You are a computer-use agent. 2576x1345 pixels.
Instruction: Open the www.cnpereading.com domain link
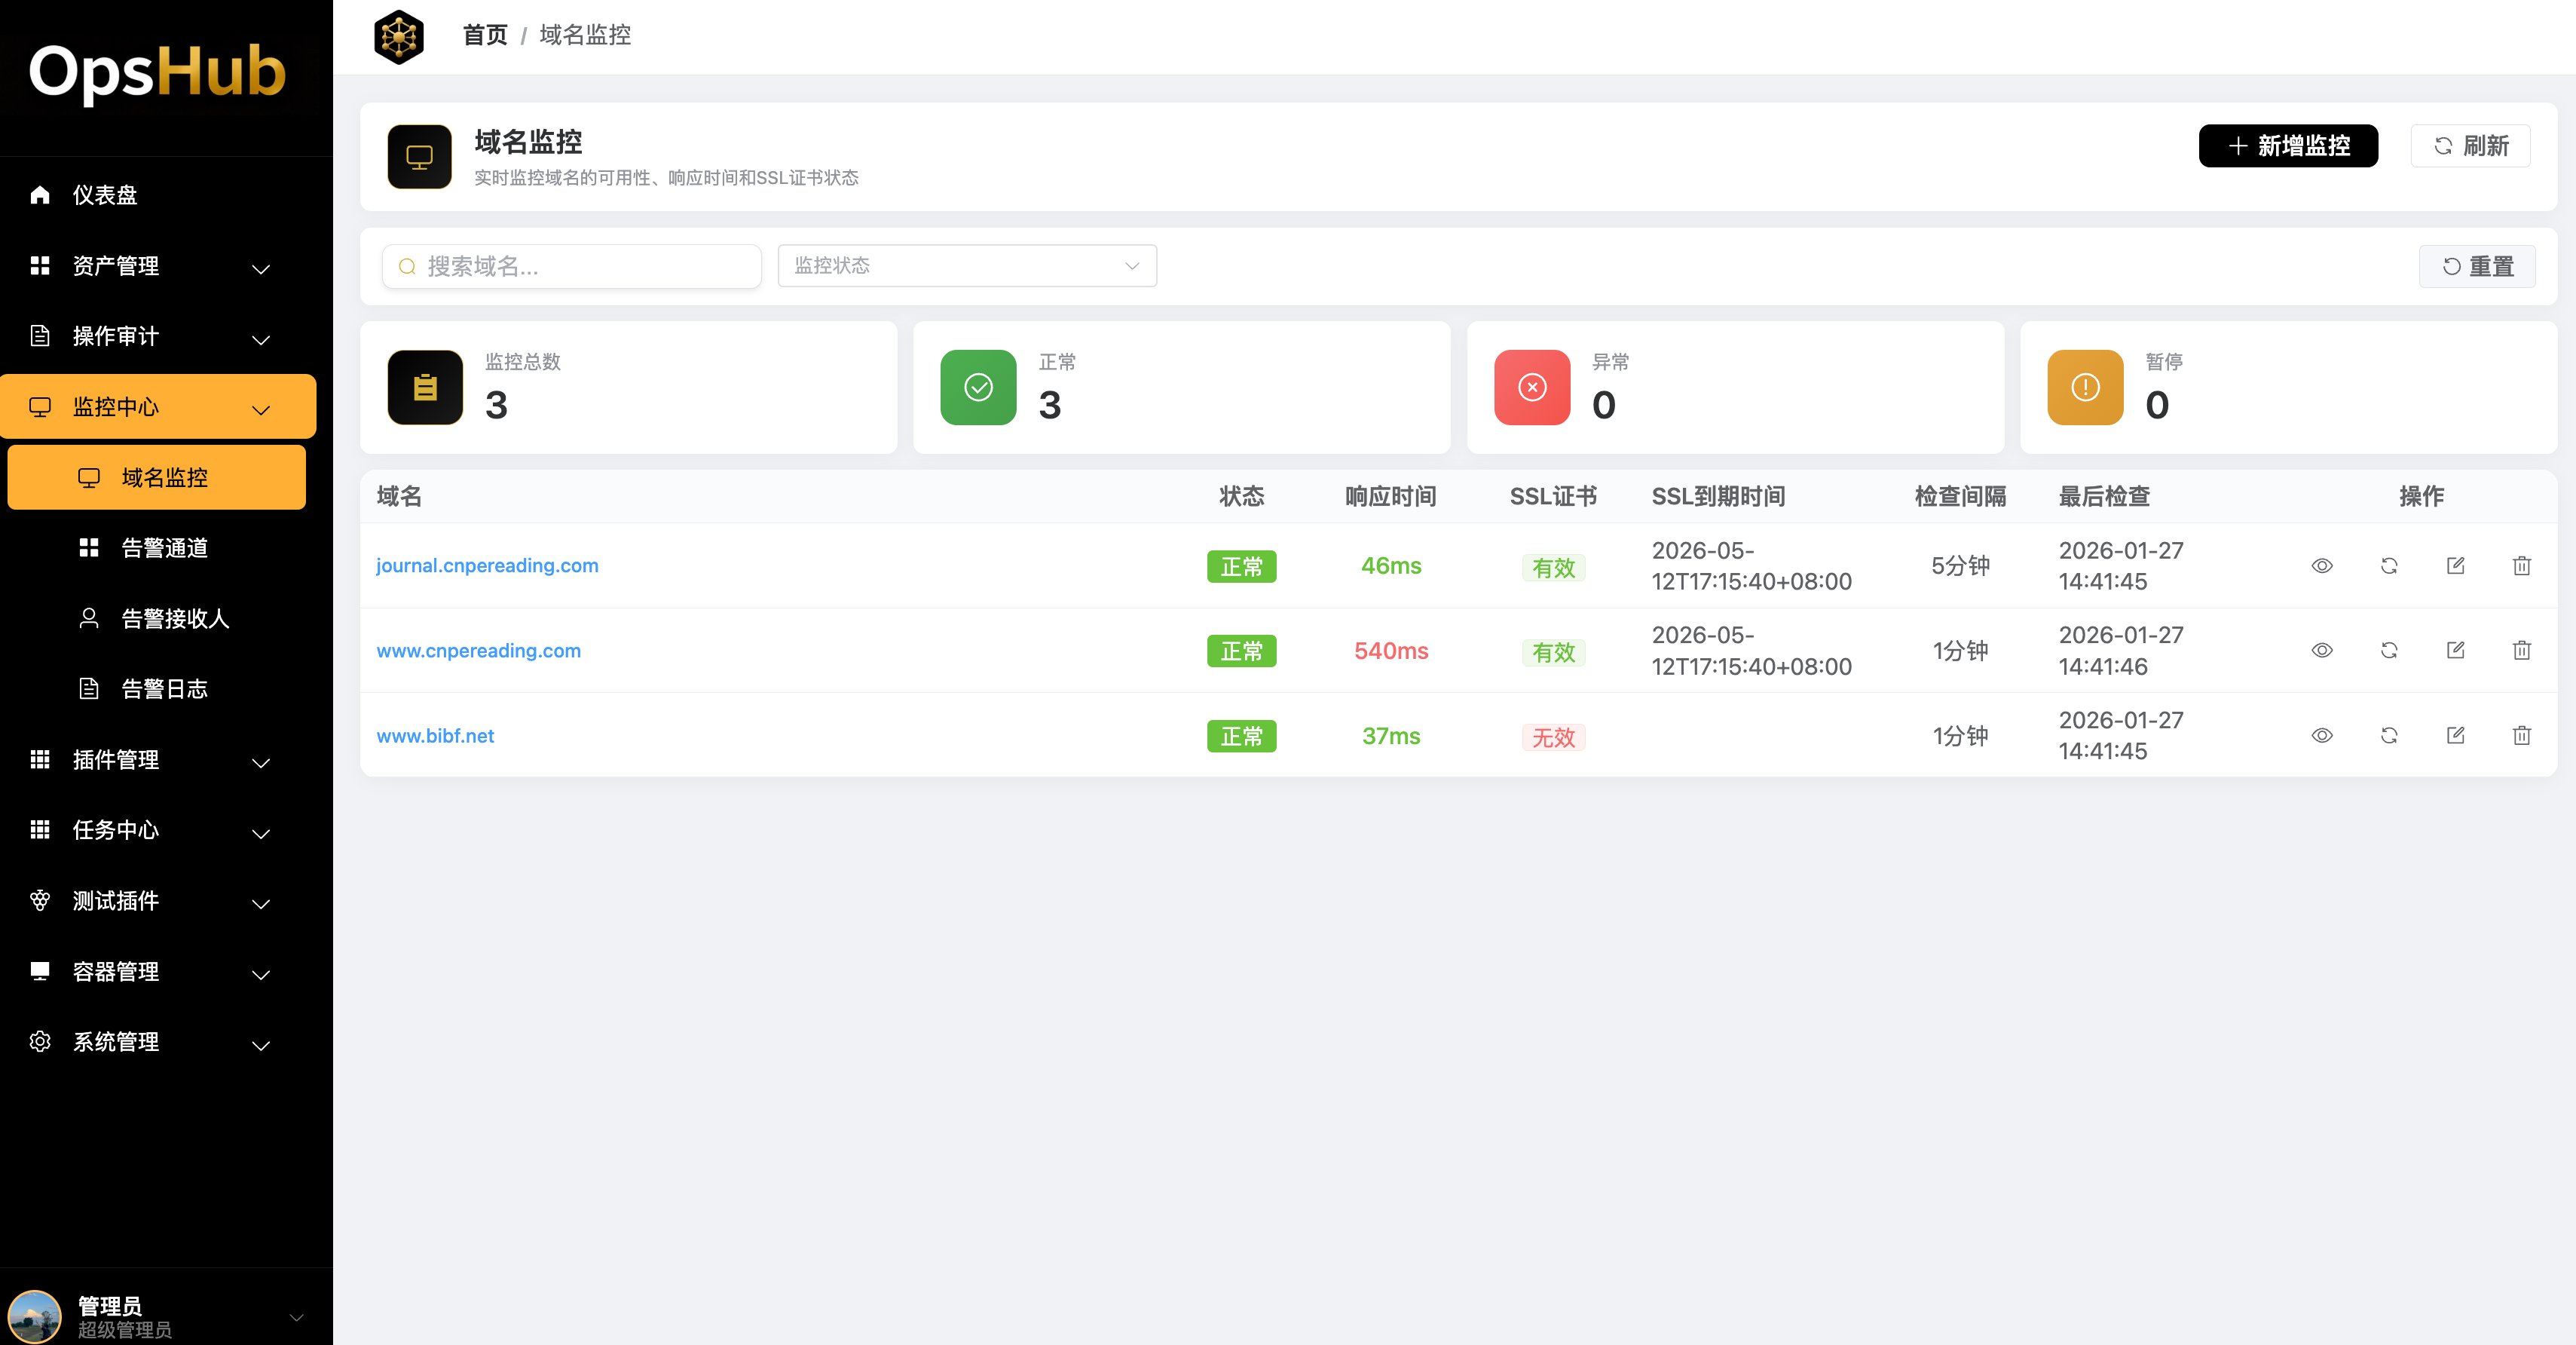click(x=478, y=651)
